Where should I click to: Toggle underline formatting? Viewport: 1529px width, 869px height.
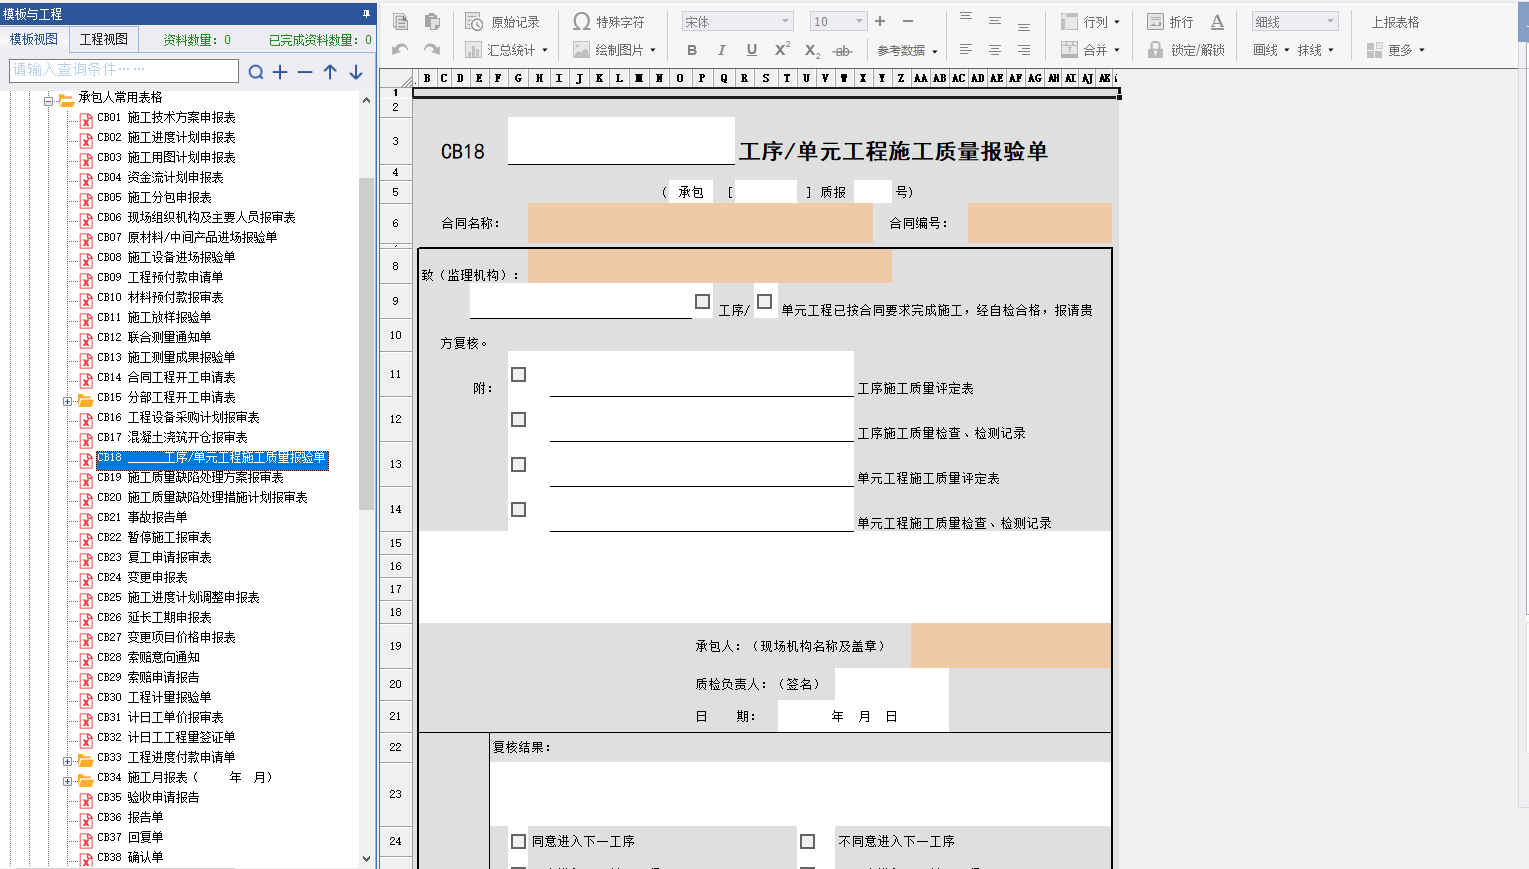pos(752,50)
